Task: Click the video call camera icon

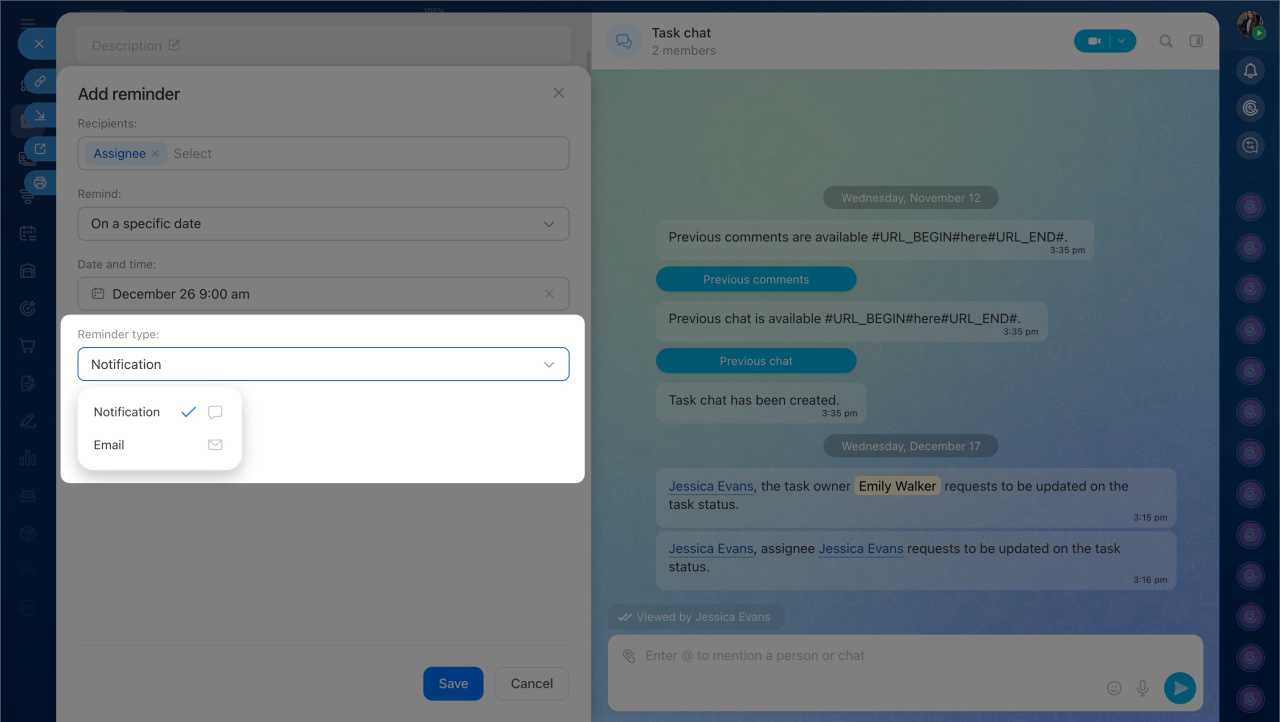Action: tap(1094, 41)
